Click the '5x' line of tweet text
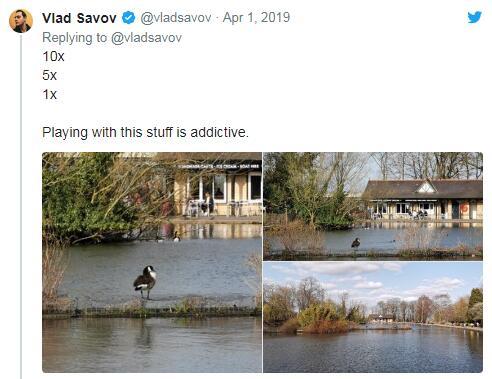Image resolution: width=492 pixels, height=379 pixels. point(49,75)
